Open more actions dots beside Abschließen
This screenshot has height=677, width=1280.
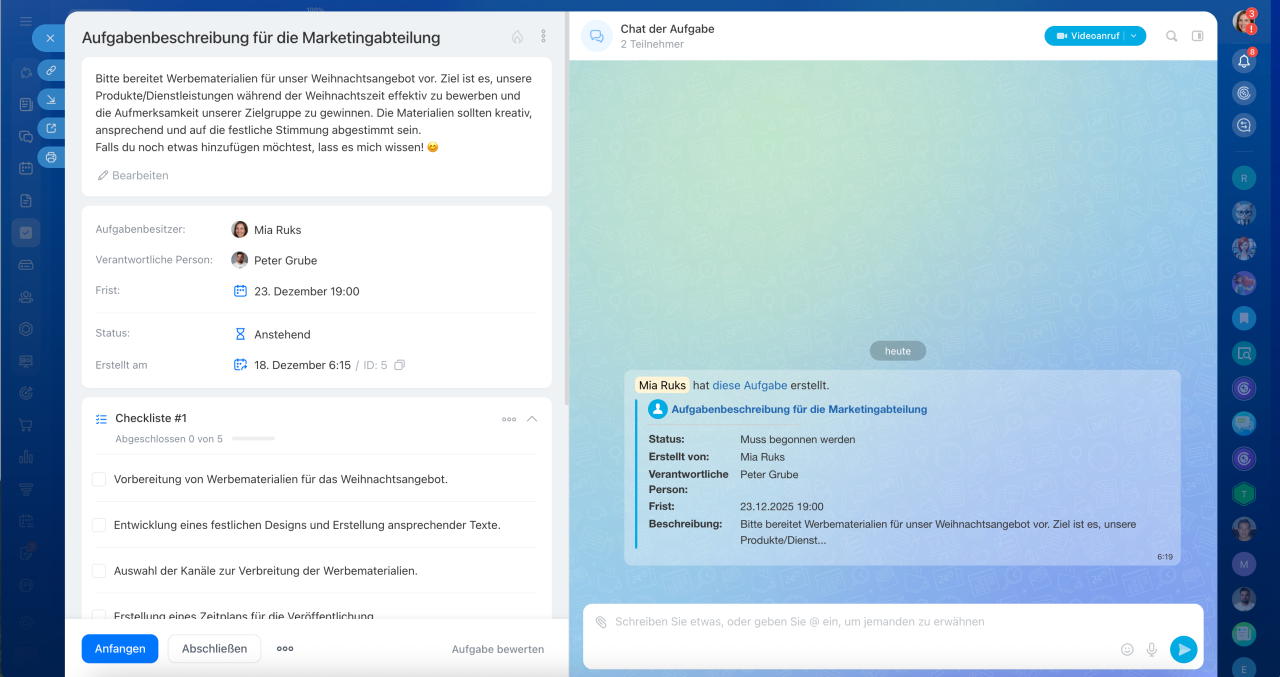(285, 648)
